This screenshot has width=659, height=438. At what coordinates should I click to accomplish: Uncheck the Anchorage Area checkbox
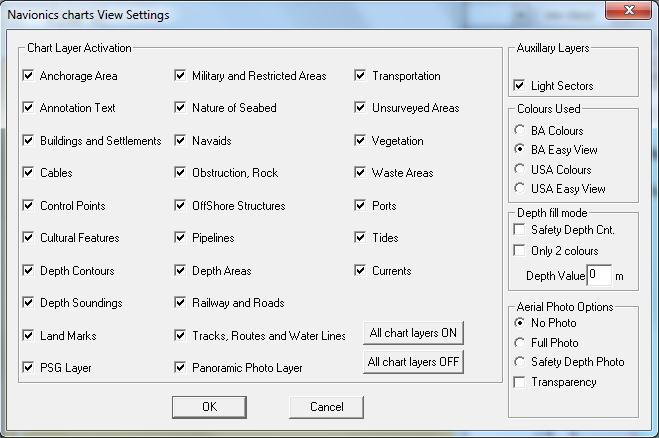click(x=28, y=76)
